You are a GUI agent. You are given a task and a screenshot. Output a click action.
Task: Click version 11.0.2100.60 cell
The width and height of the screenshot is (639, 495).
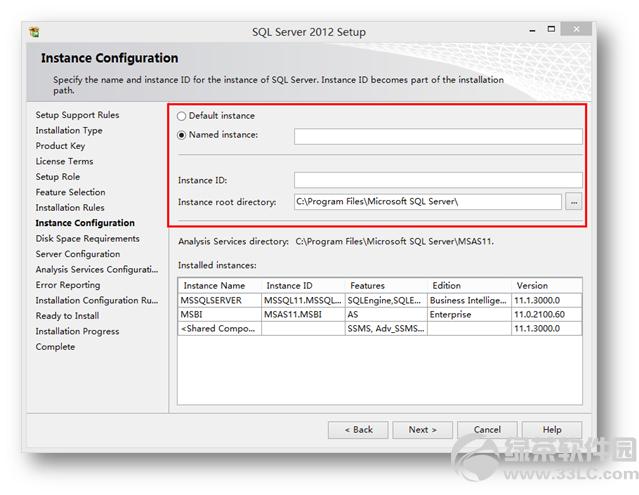click(x=546, y=315)
